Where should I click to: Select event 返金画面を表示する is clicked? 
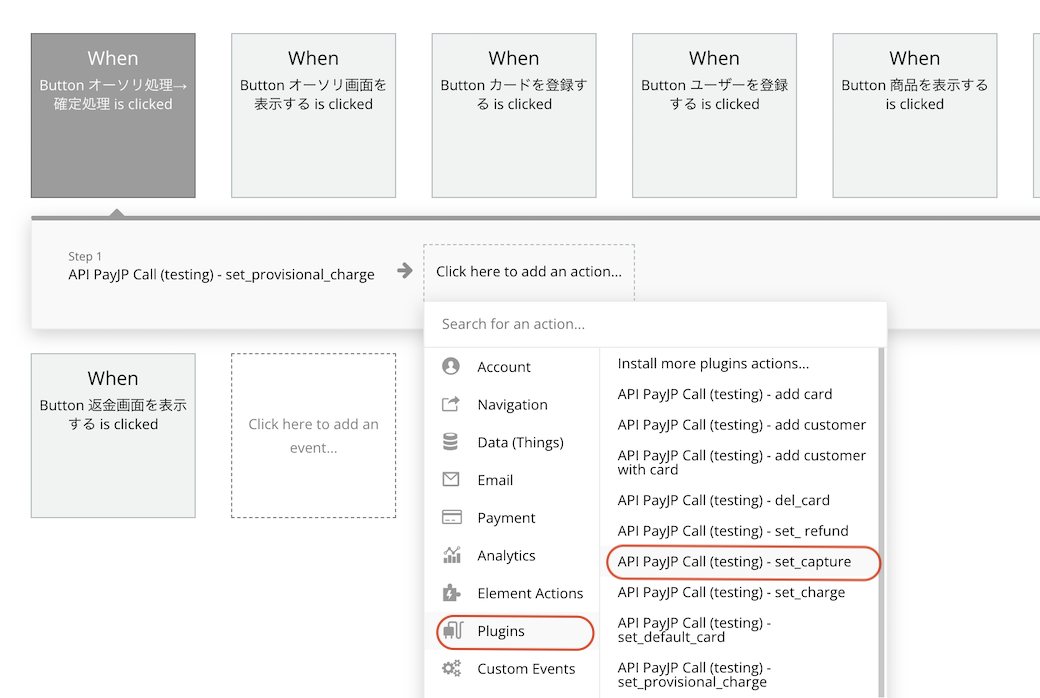pyautogui.click(x=113, y=435)
